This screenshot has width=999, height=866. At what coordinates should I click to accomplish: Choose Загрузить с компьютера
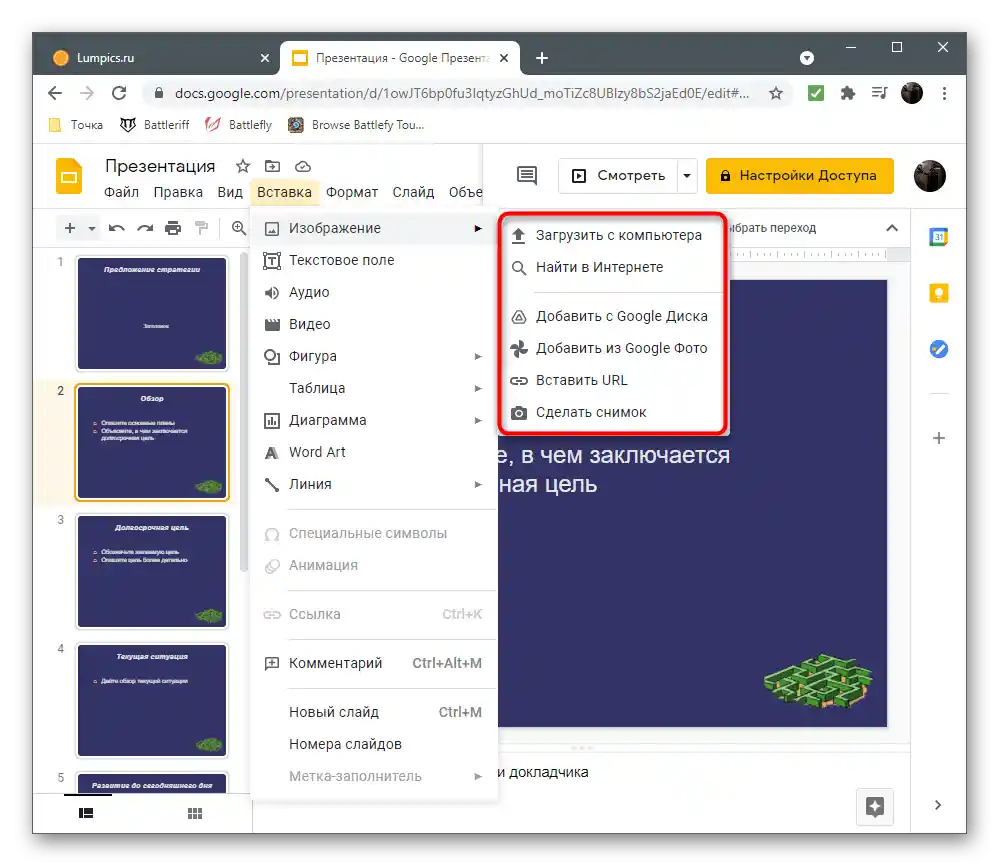pos(613,235)
